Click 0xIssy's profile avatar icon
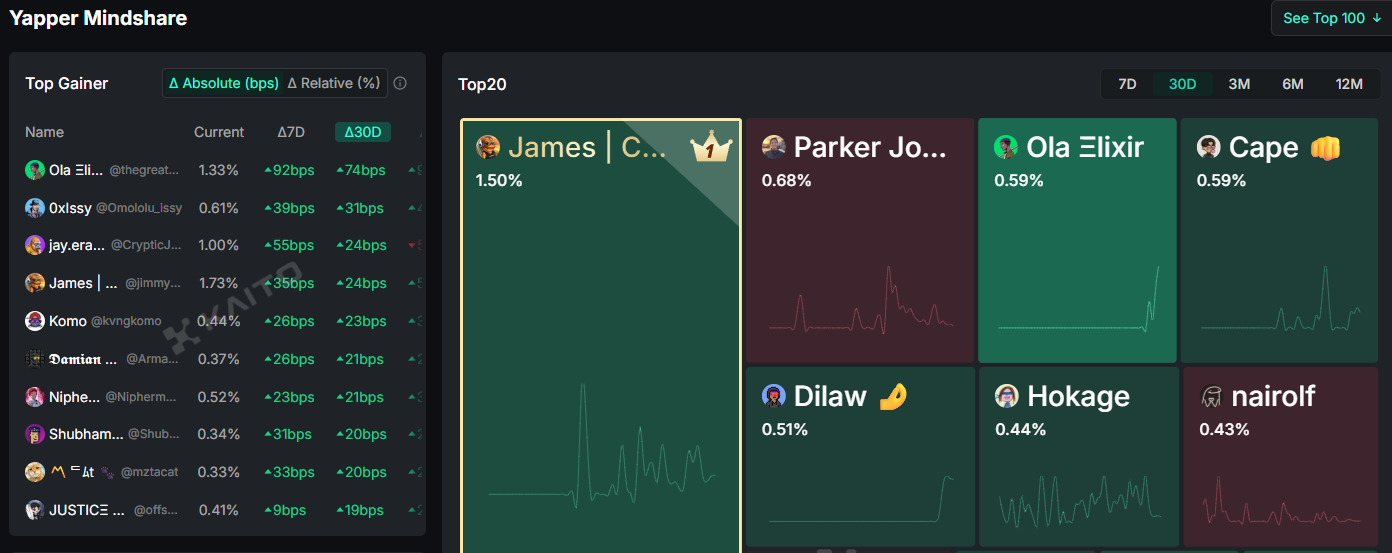Image resolution: width=1392 pixels, height=553 pixels. pyautogui.click(x=35, y=208)
